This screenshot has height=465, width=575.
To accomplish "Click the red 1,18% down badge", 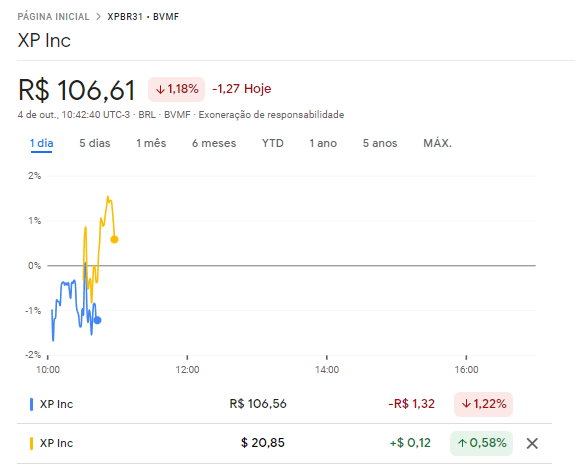I will click(x=176, y=89).
